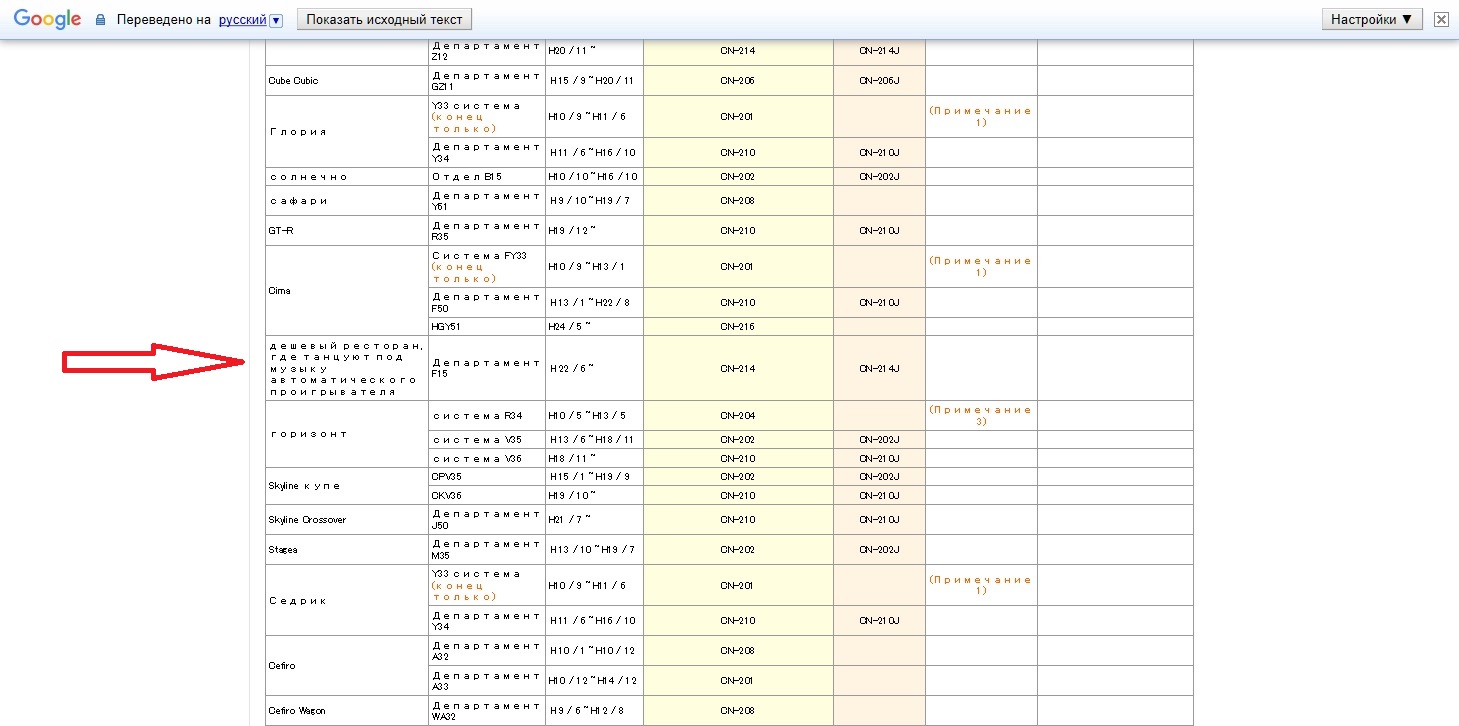Click the H21 / 7 ~ date cell
This screenshot has width=1459, height=726.
pos(594,520)
